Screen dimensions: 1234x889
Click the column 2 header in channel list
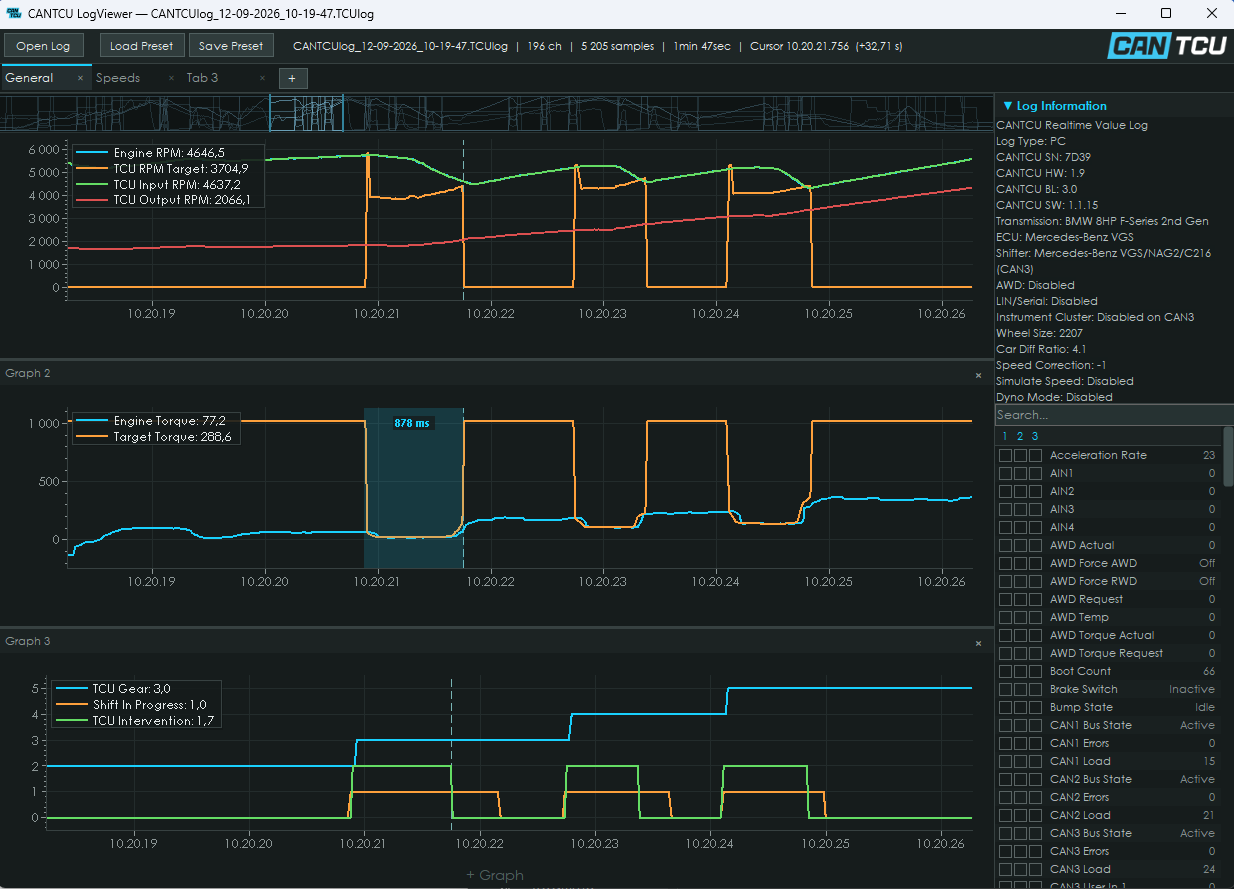pos(1020,436)
